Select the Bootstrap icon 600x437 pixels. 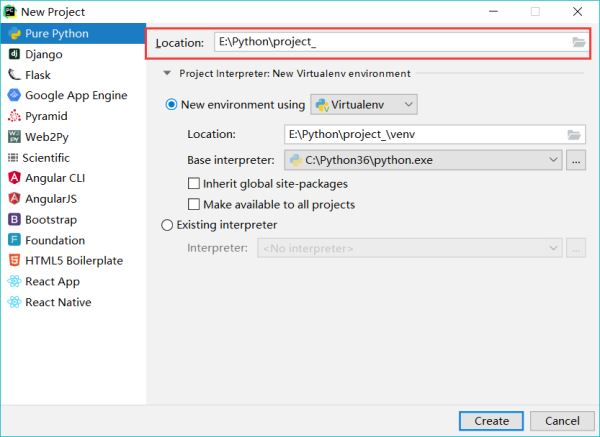[14, 219]
